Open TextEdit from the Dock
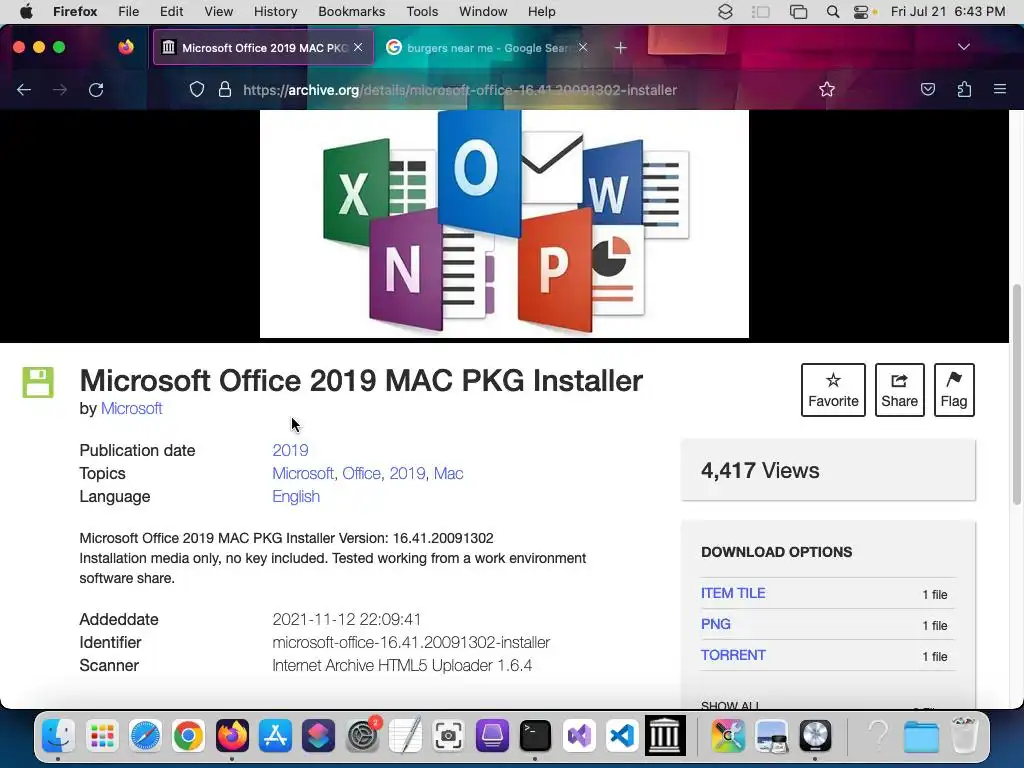Viewport: 1024px width, 768px height. (x=405, y=736)
